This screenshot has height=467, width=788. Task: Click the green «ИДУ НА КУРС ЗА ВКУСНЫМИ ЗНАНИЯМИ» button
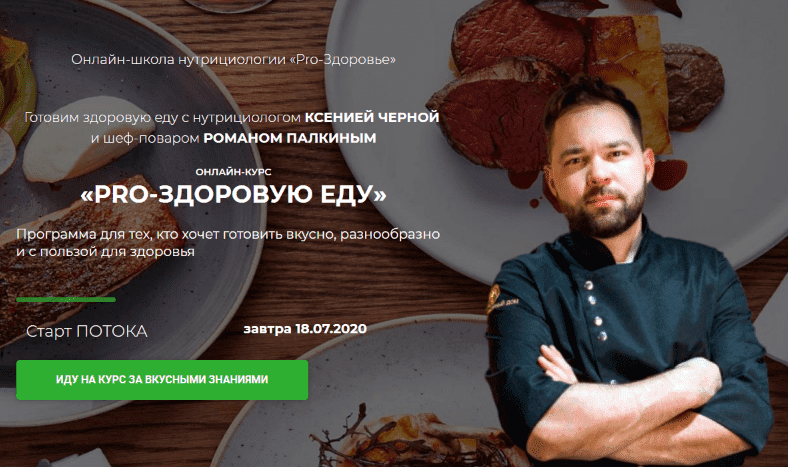pos(162,380)
